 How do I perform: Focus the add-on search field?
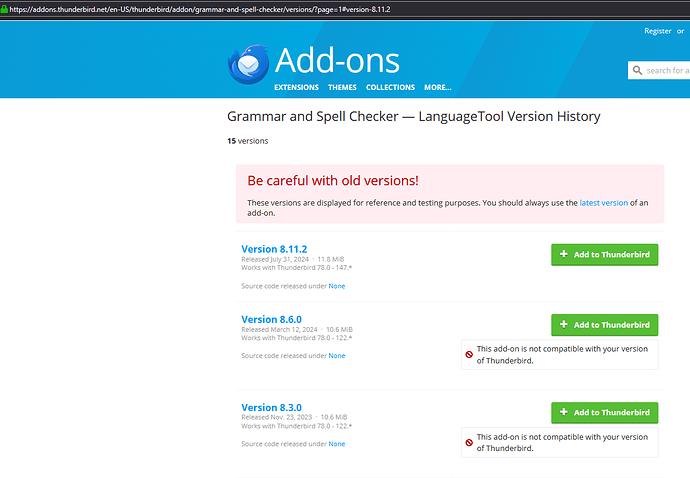(x=667, y=70)
